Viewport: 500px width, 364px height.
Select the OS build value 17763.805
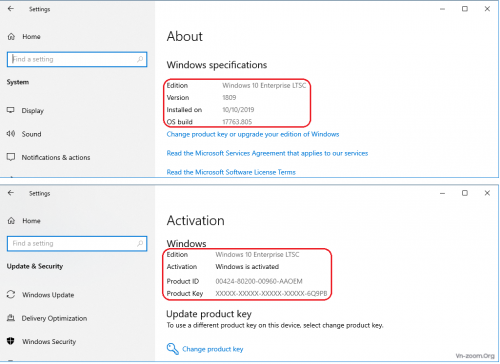237,122
